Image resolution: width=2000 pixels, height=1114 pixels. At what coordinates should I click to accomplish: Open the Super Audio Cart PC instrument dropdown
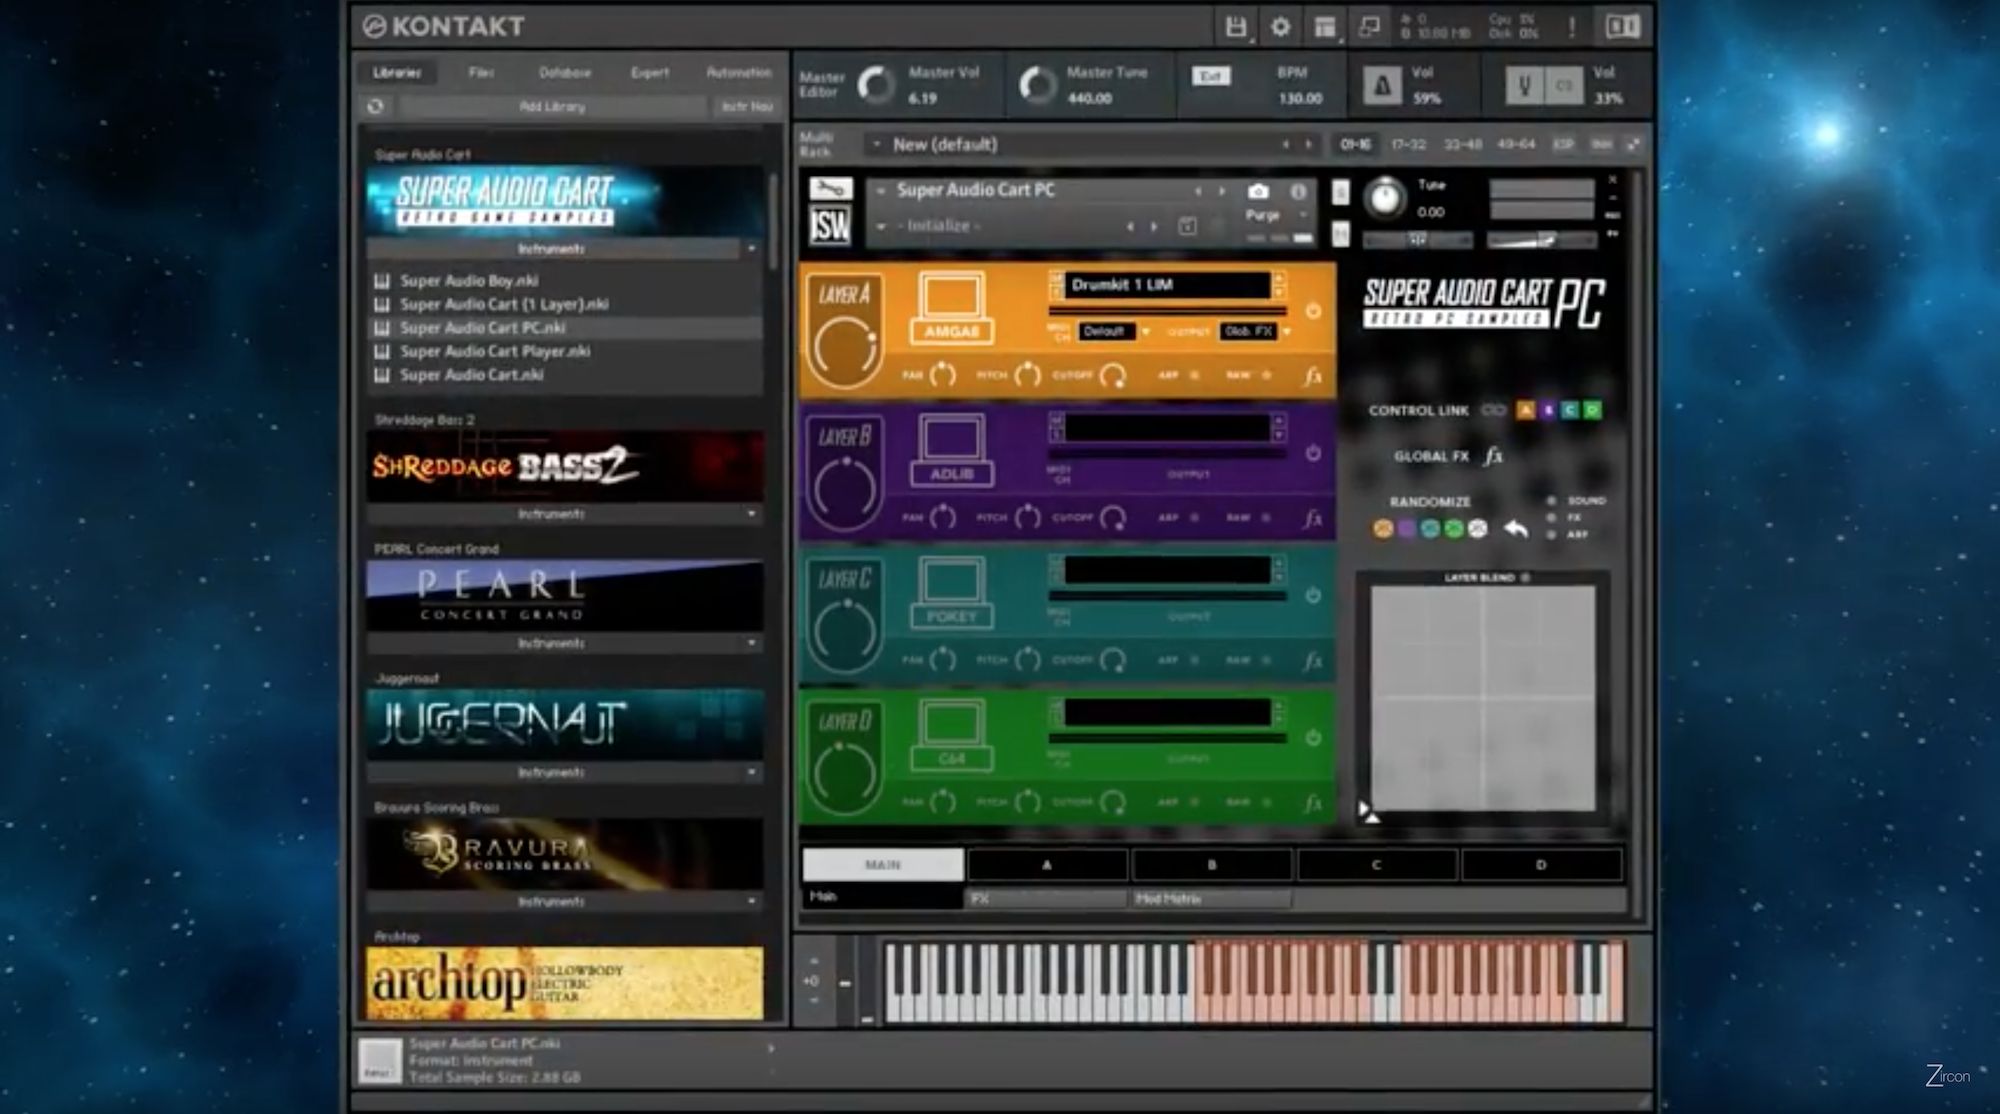(881, 190)
